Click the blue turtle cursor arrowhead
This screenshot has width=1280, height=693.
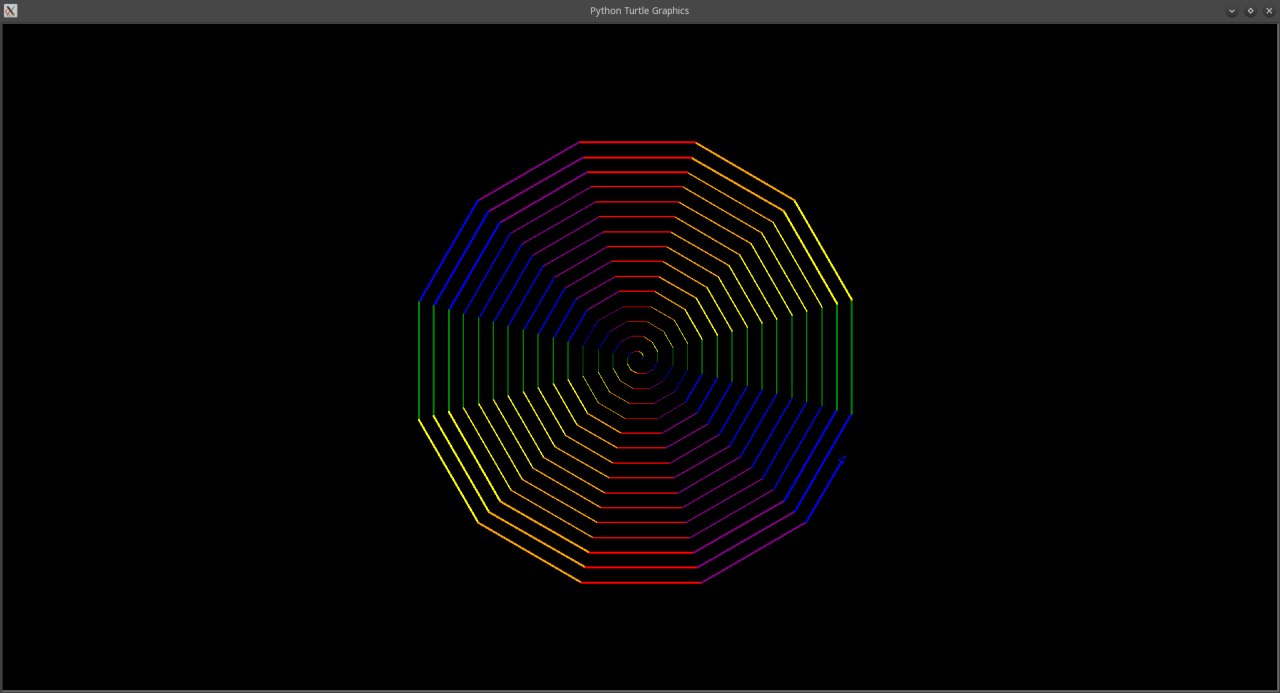(843, 460)
